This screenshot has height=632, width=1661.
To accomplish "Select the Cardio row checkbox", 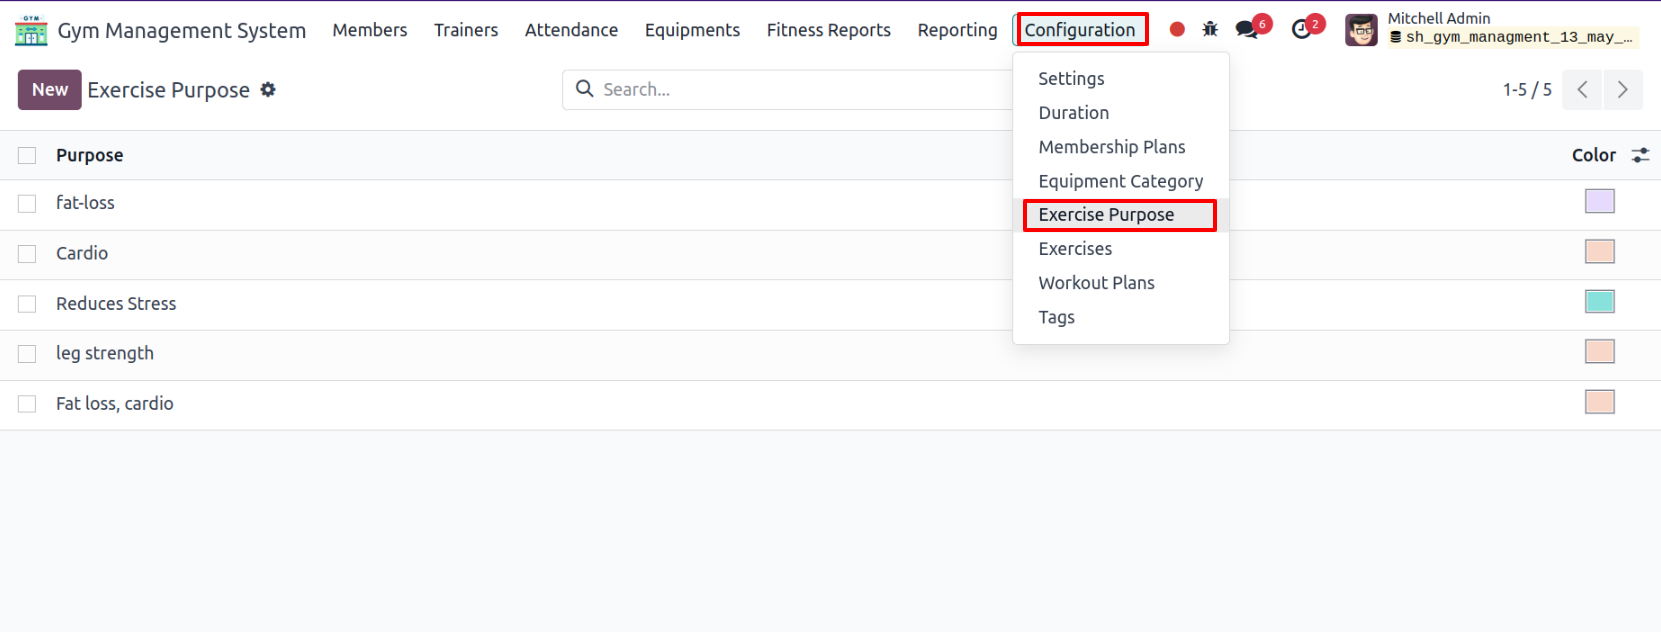I will tap(27, 254).
